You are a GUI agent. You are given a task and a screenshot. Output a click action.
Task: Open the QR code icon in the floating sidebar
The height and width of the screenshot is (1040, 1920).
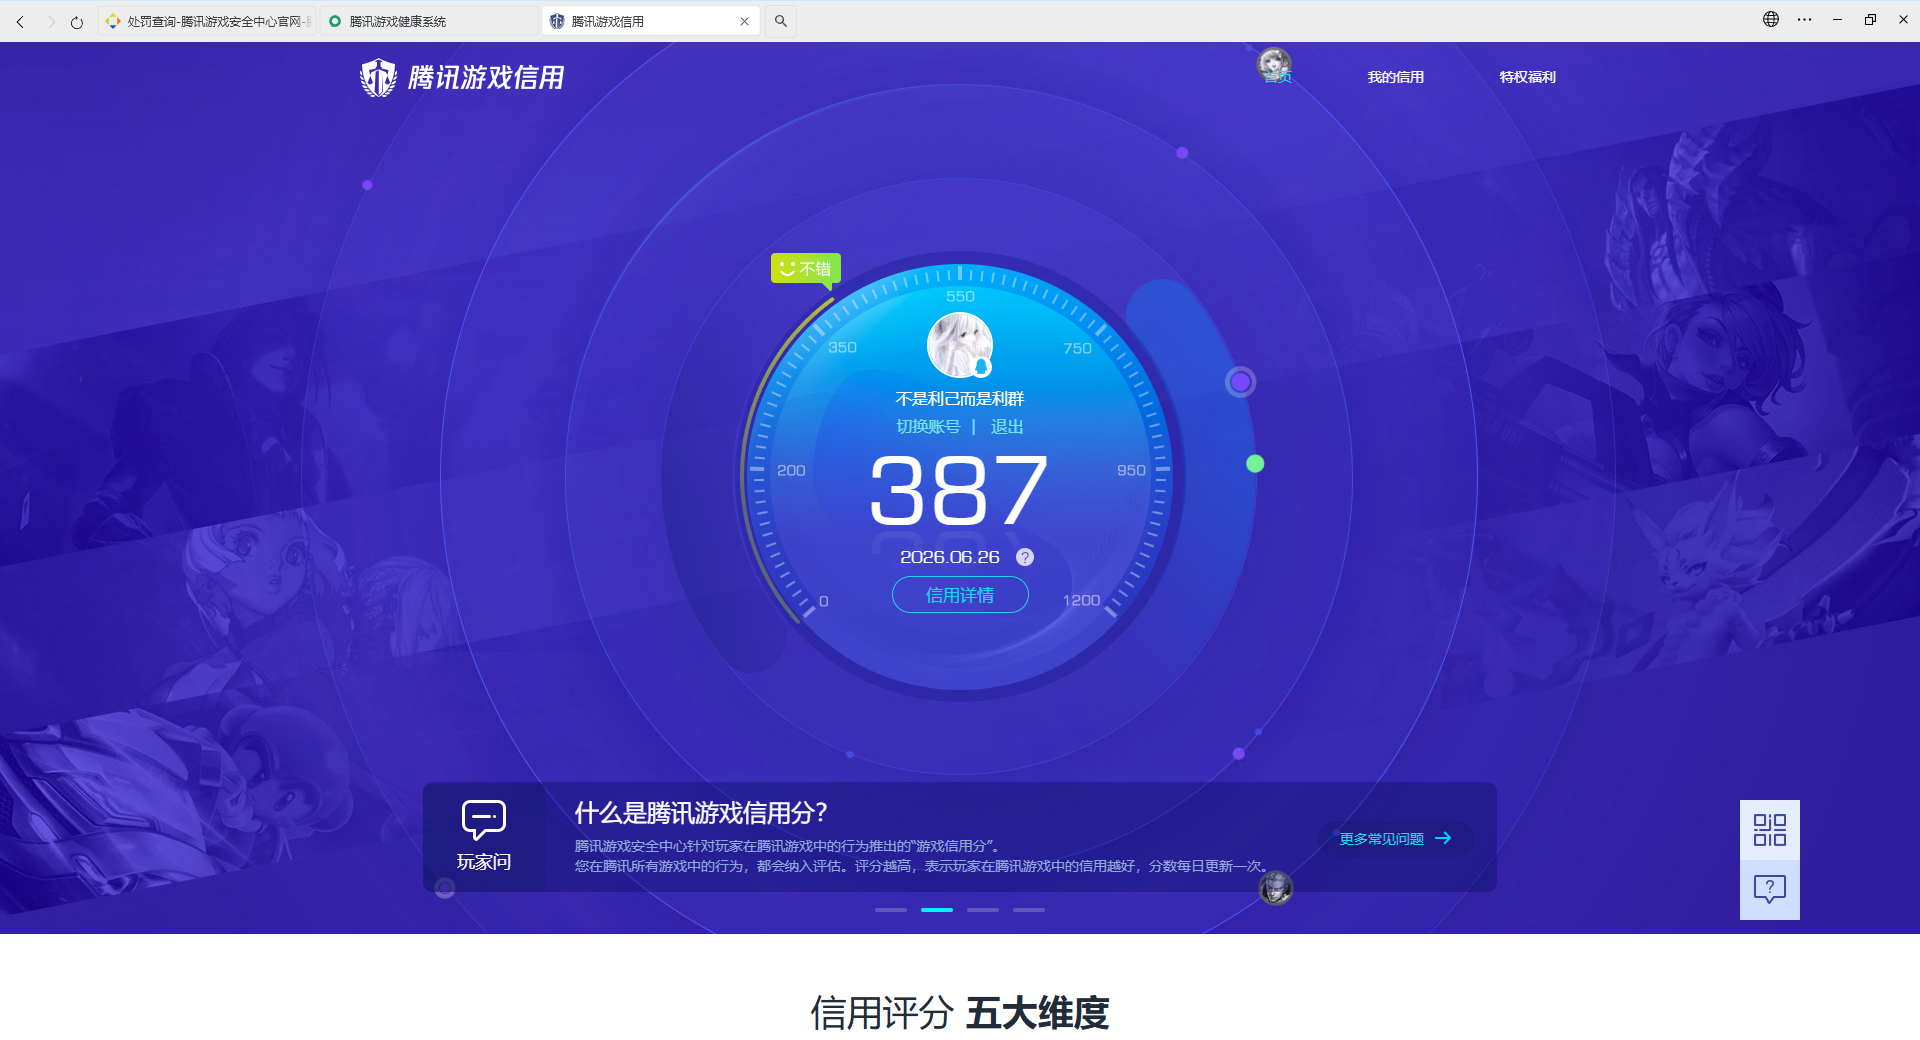click(x=1770, y=830)
